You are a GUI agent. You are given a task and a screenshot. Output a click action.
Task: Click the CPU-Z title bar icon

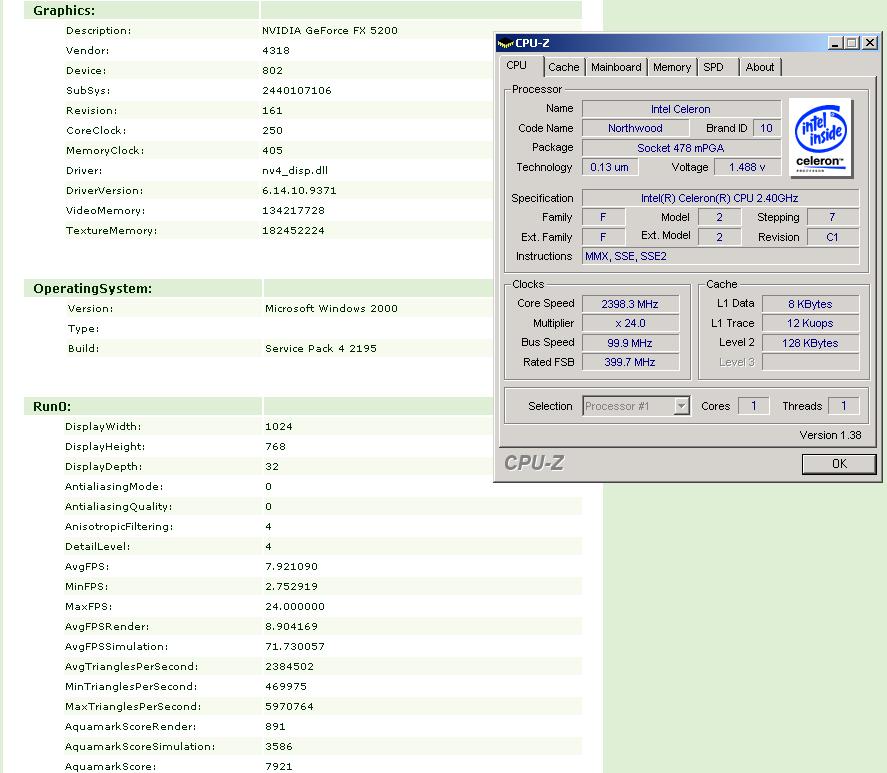pos(505,43)
